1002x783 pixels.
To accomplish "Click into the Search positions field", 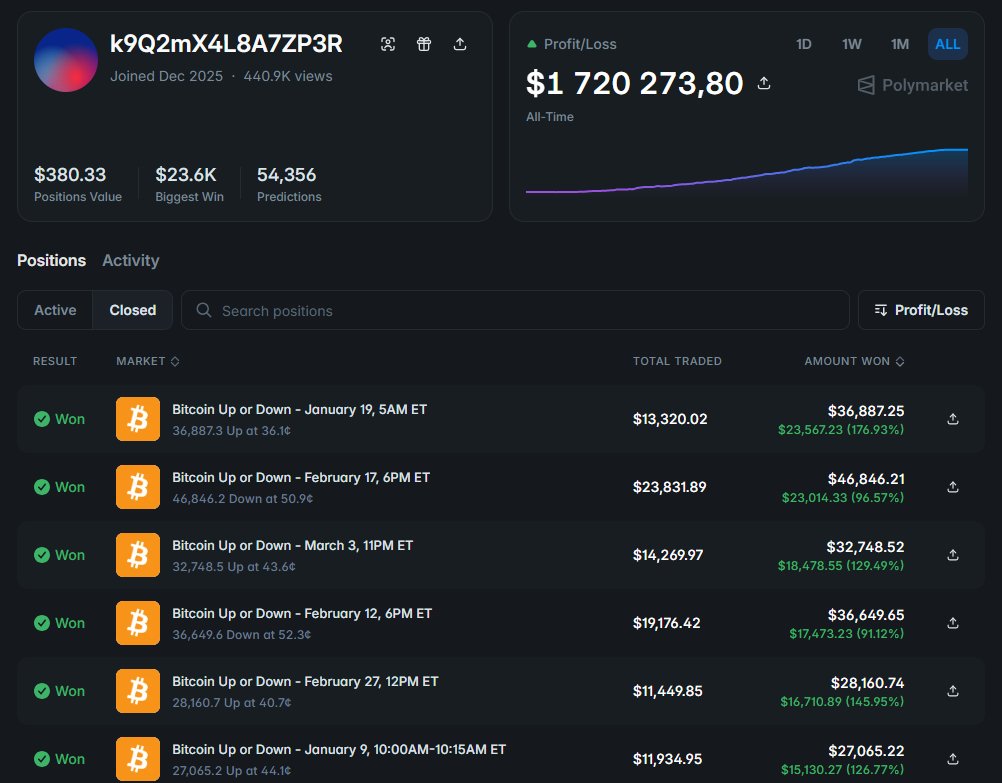I will click(x=515, y=310).
